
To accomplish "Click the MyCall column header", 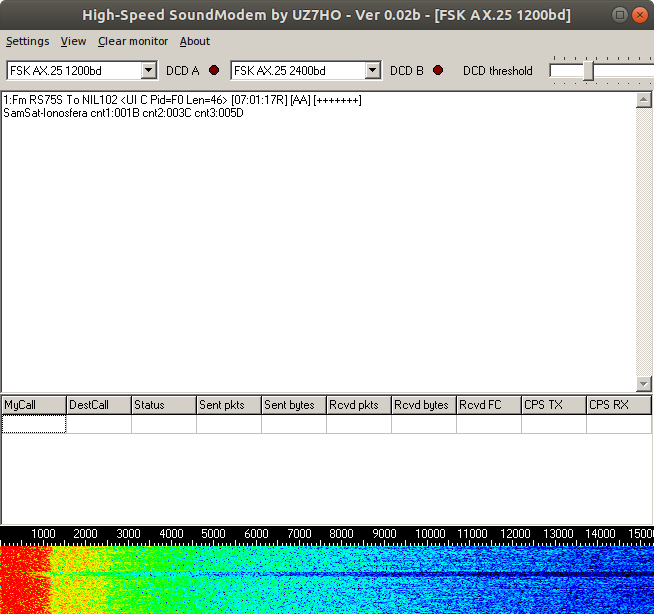I will click(x=34, y=405).
